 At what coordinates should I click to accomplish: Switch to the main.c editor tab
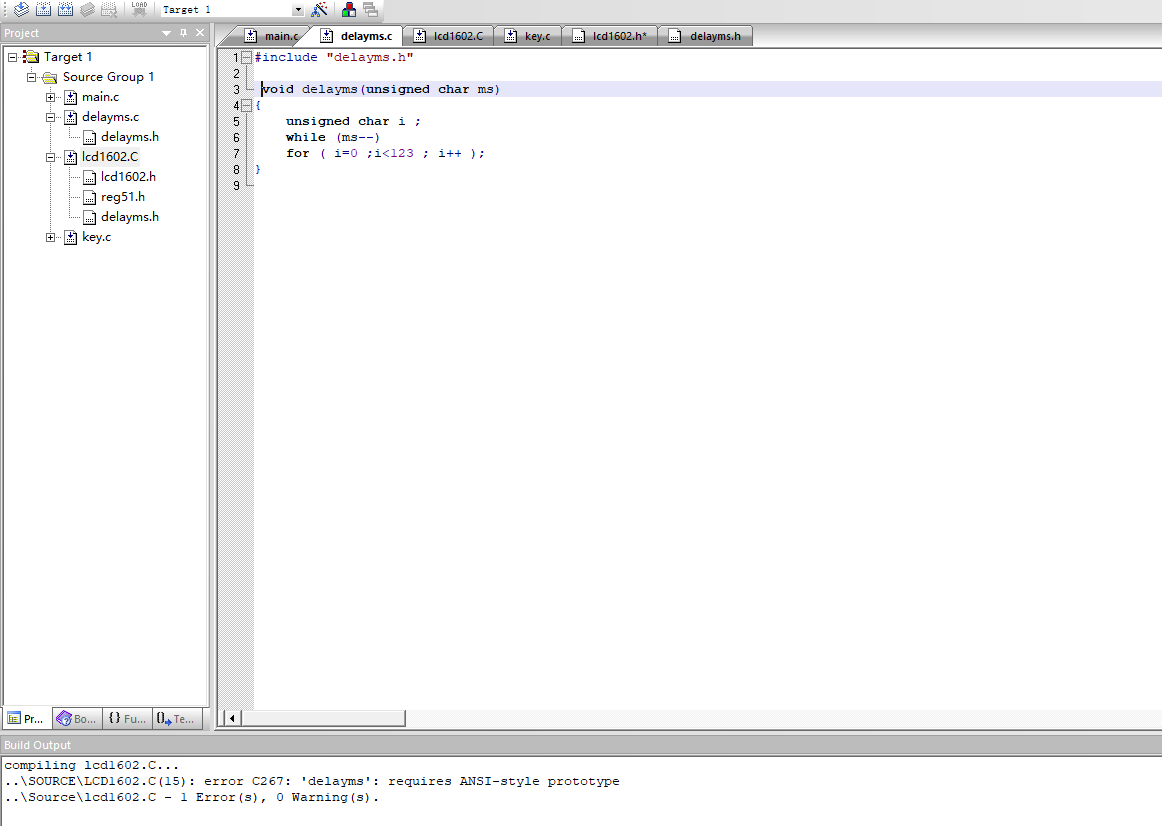[x=271, y=36]
